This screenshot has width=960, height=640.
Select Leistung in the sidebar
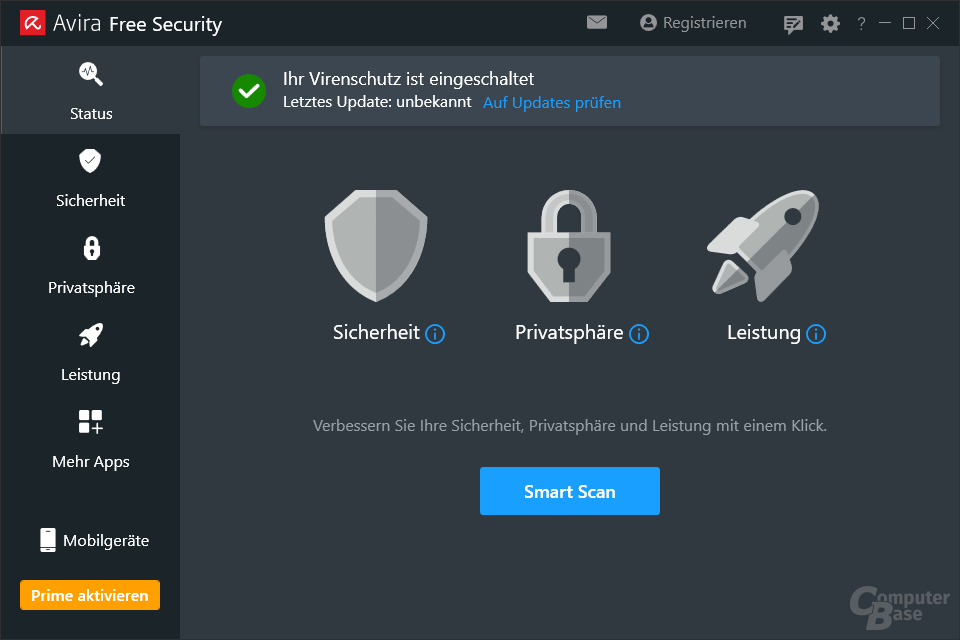pos(91,352)
